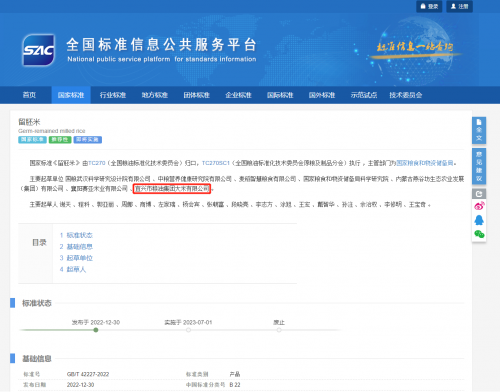The height and width of the screenshot is (392, 500).
Task: Click the 标准类别 value 产品
Action: (x=235, y=374)
